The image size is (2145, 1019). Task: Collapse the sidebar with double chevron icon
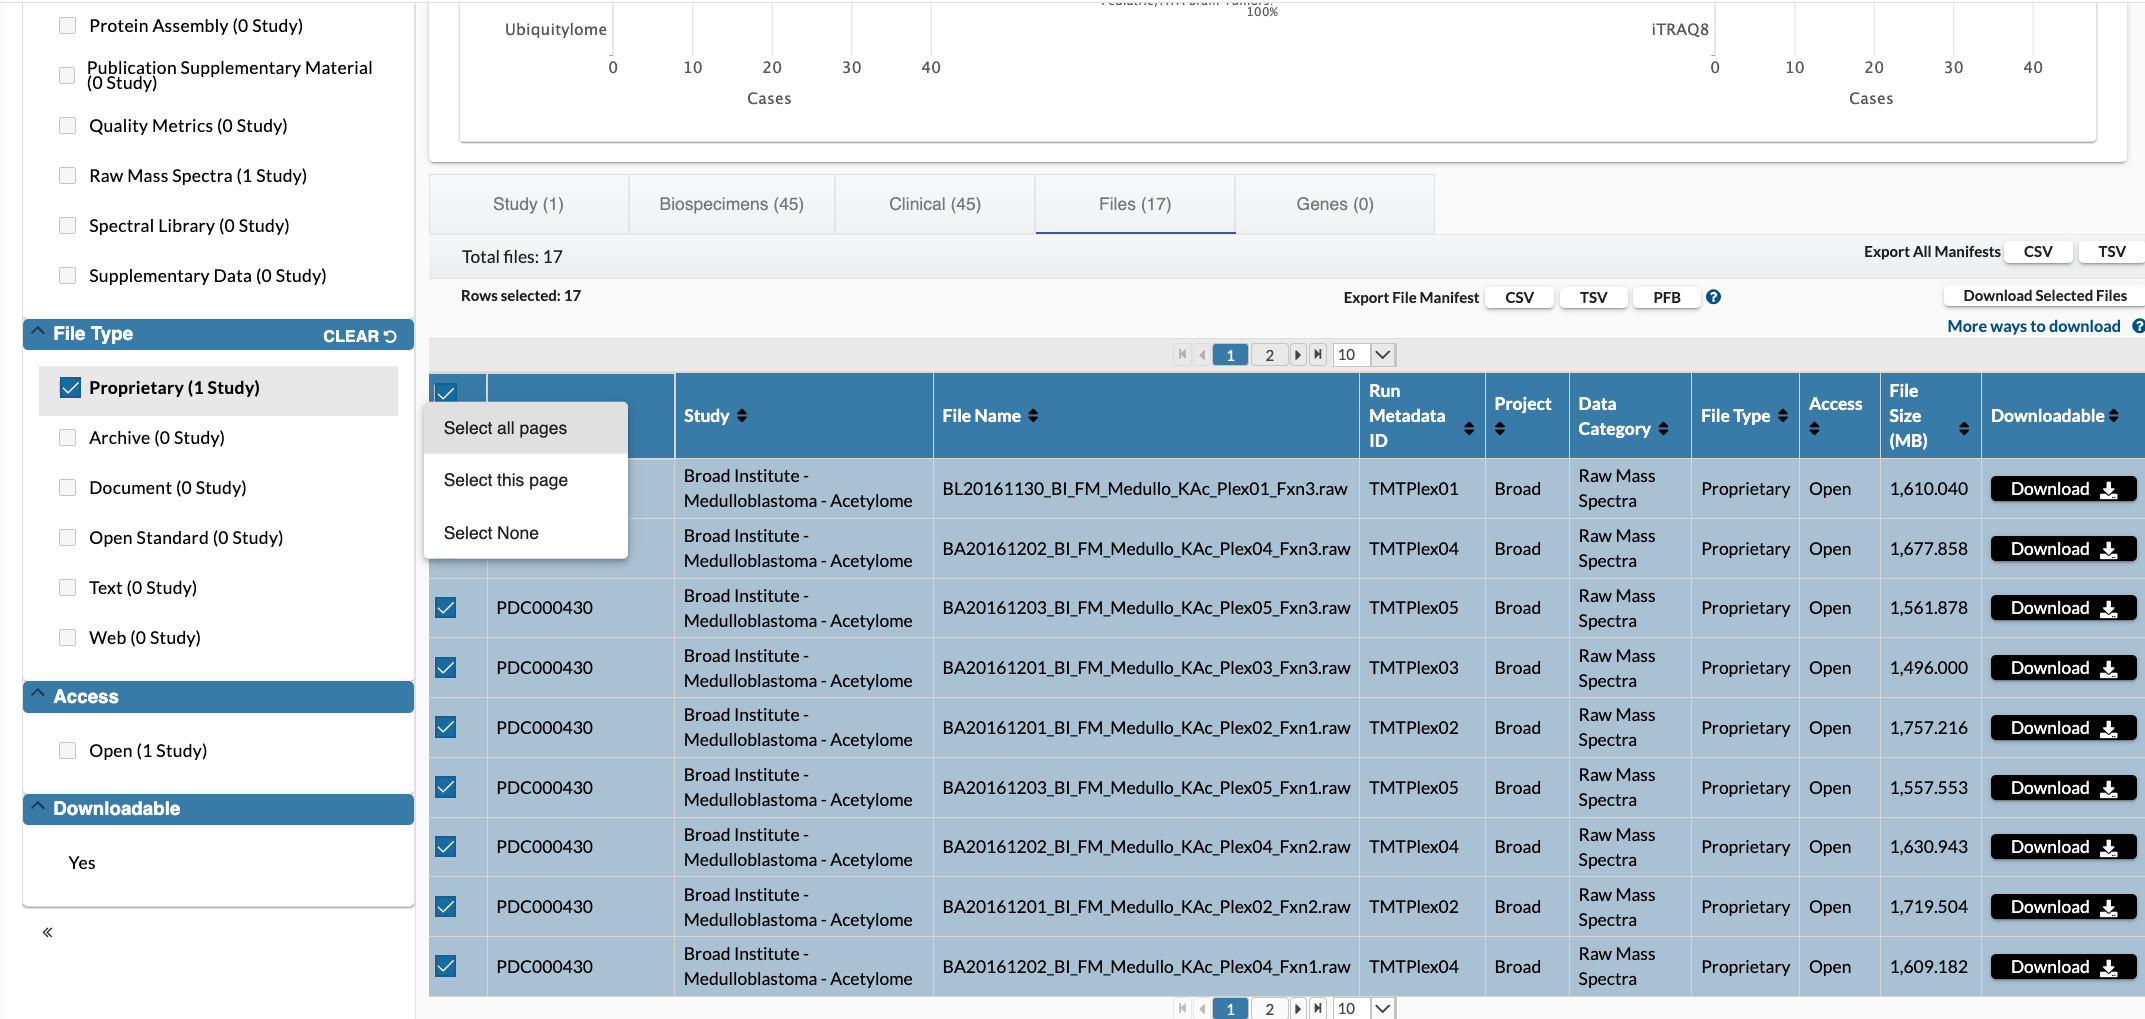[47, 932]
